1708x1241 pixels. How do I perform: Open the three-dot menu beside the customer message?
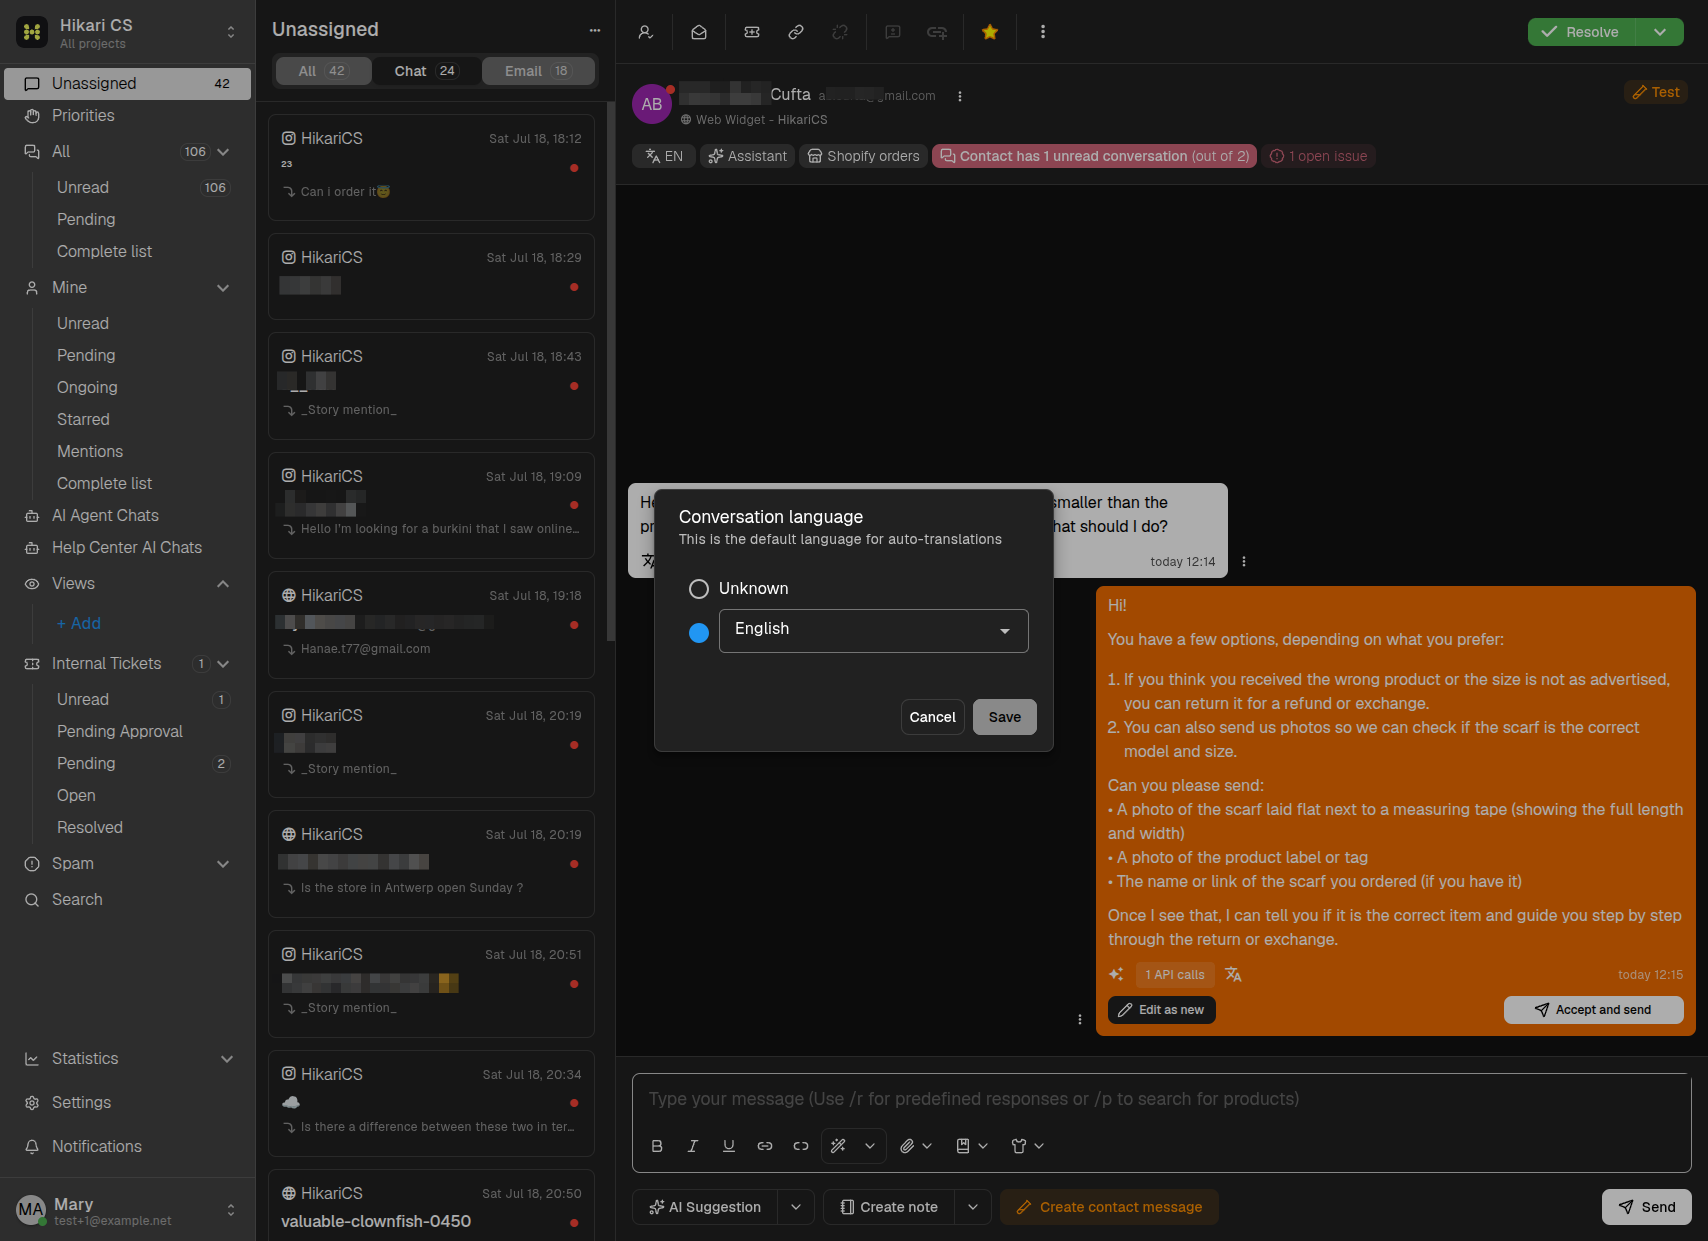tap(1244, 562)
